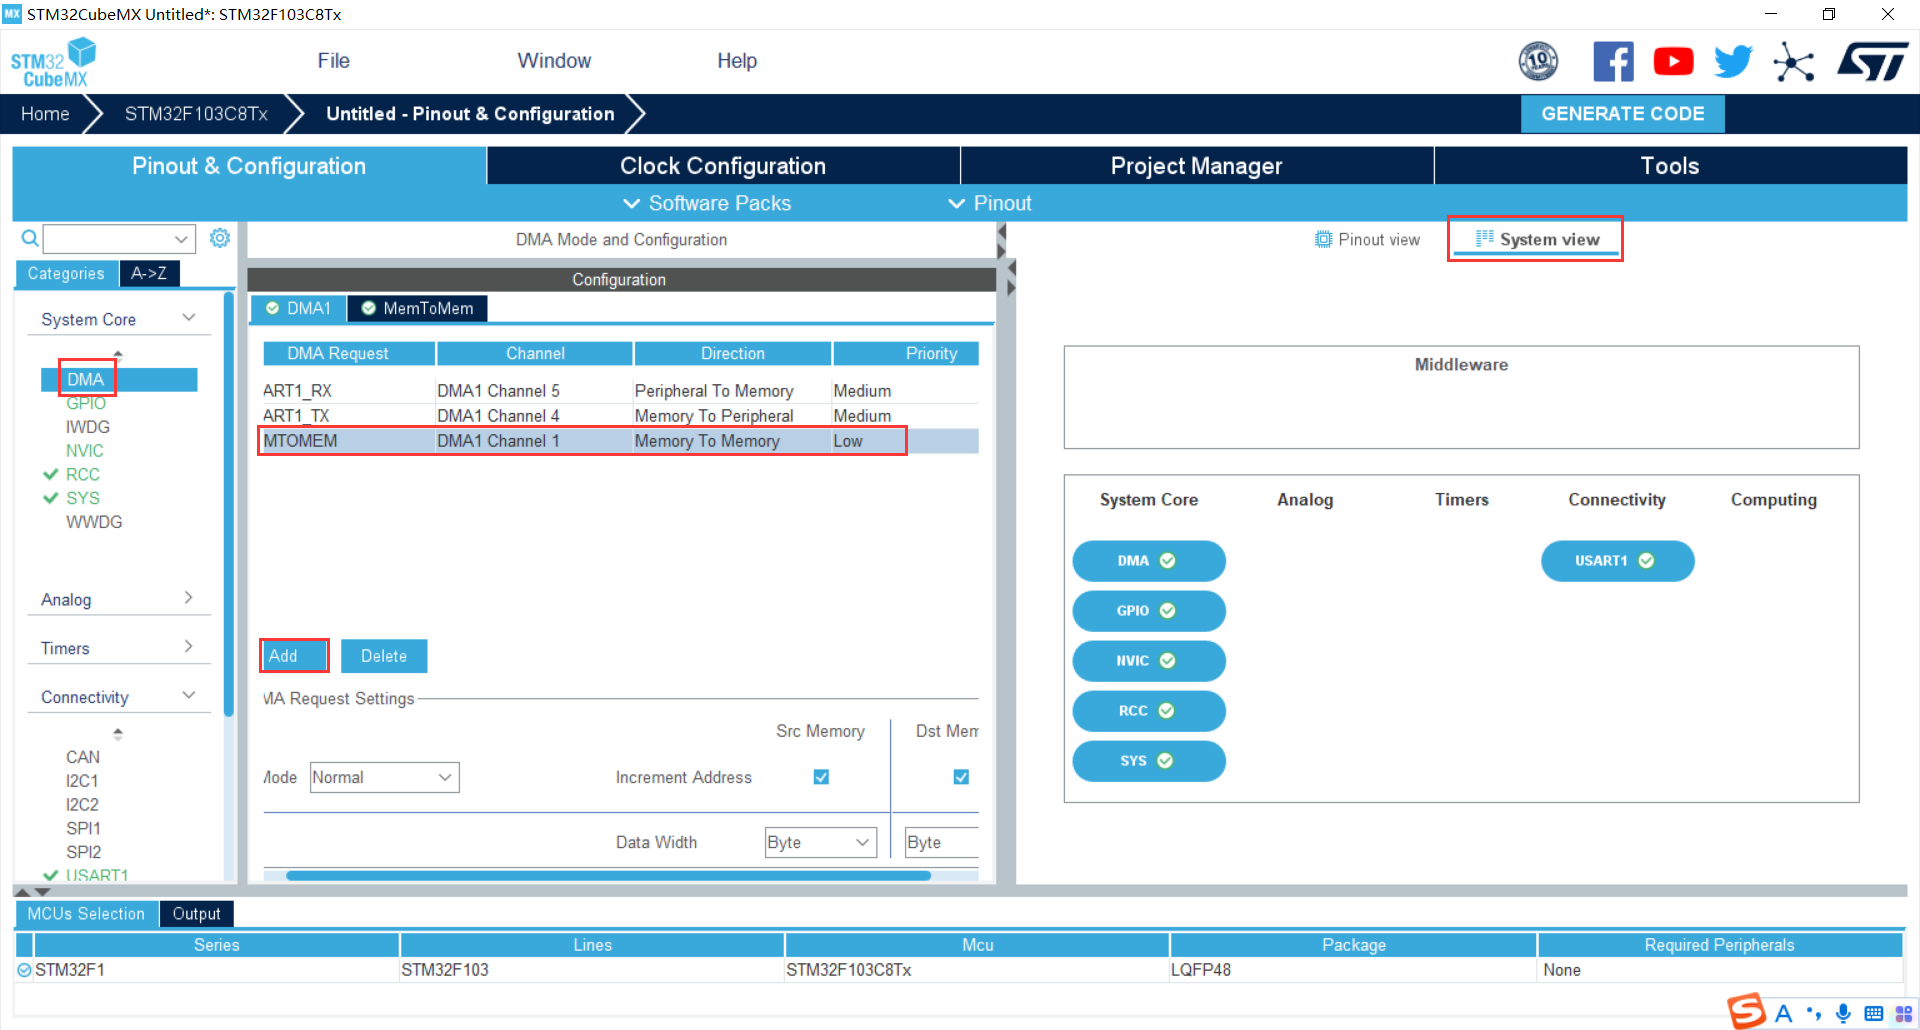Click the microphone icon in input toolbar

[x=1843, y=1013]
